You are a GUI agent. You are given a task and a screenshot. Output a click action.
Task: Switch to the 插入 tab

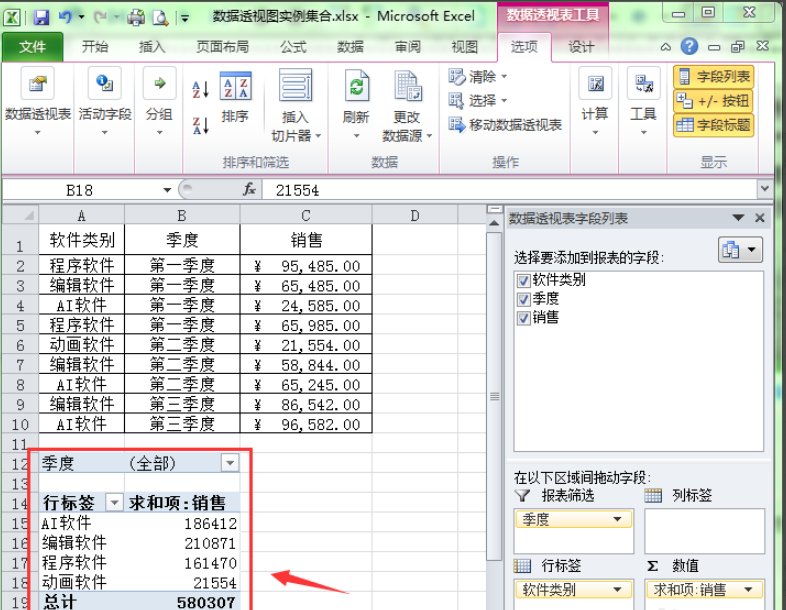point(152,47)
